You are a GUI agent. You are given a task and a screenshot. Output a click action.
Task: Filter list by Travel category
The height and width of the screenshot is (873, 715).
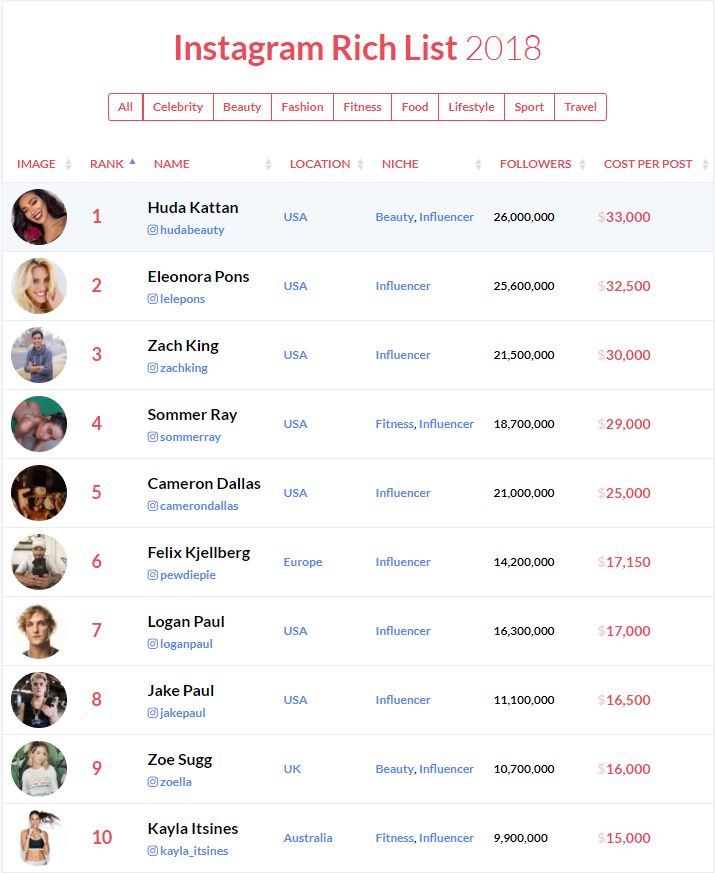coord(580,107)
